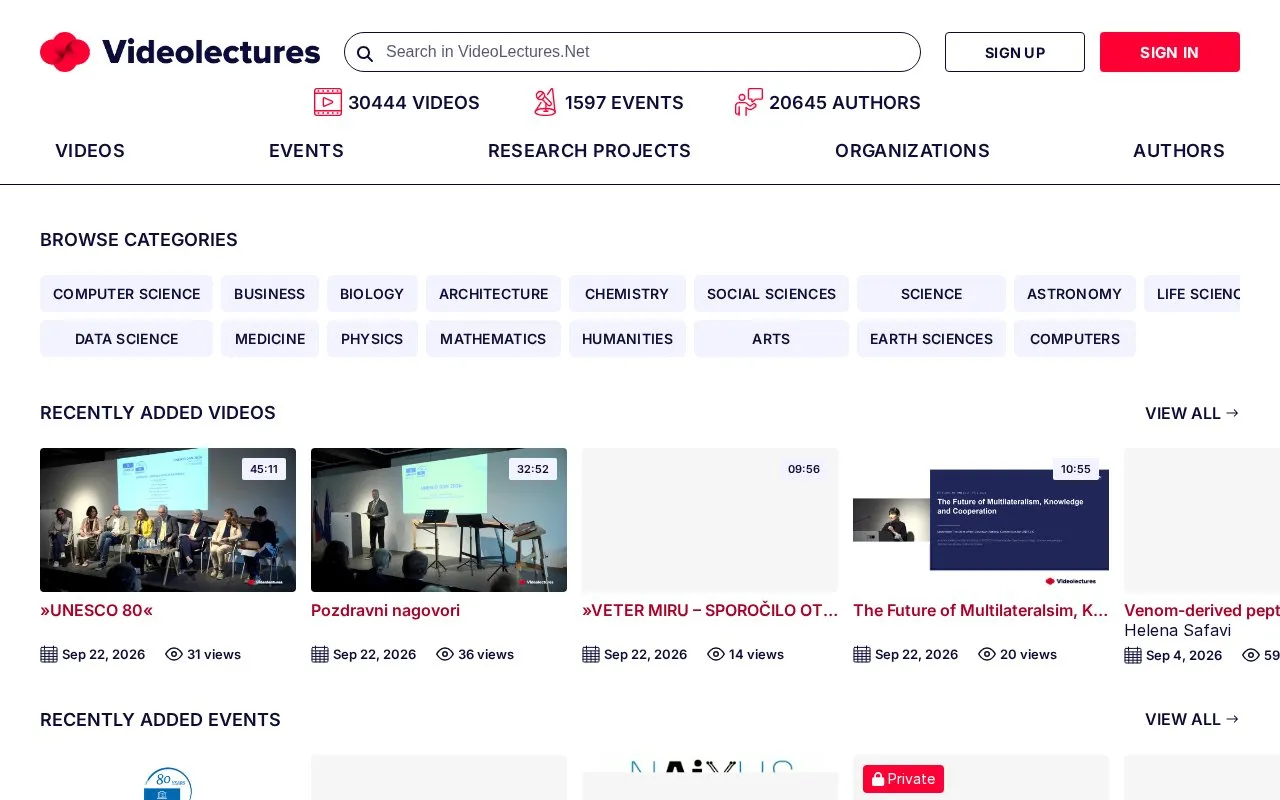
Task: Click the calendar icon under Pozdravni nagovori
Action: [320, 654]
